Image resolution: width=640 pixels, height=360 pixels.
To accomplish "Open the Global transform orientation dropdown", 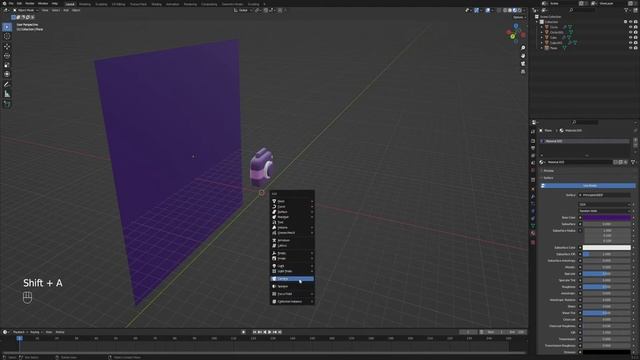I will tap(242, 10).
